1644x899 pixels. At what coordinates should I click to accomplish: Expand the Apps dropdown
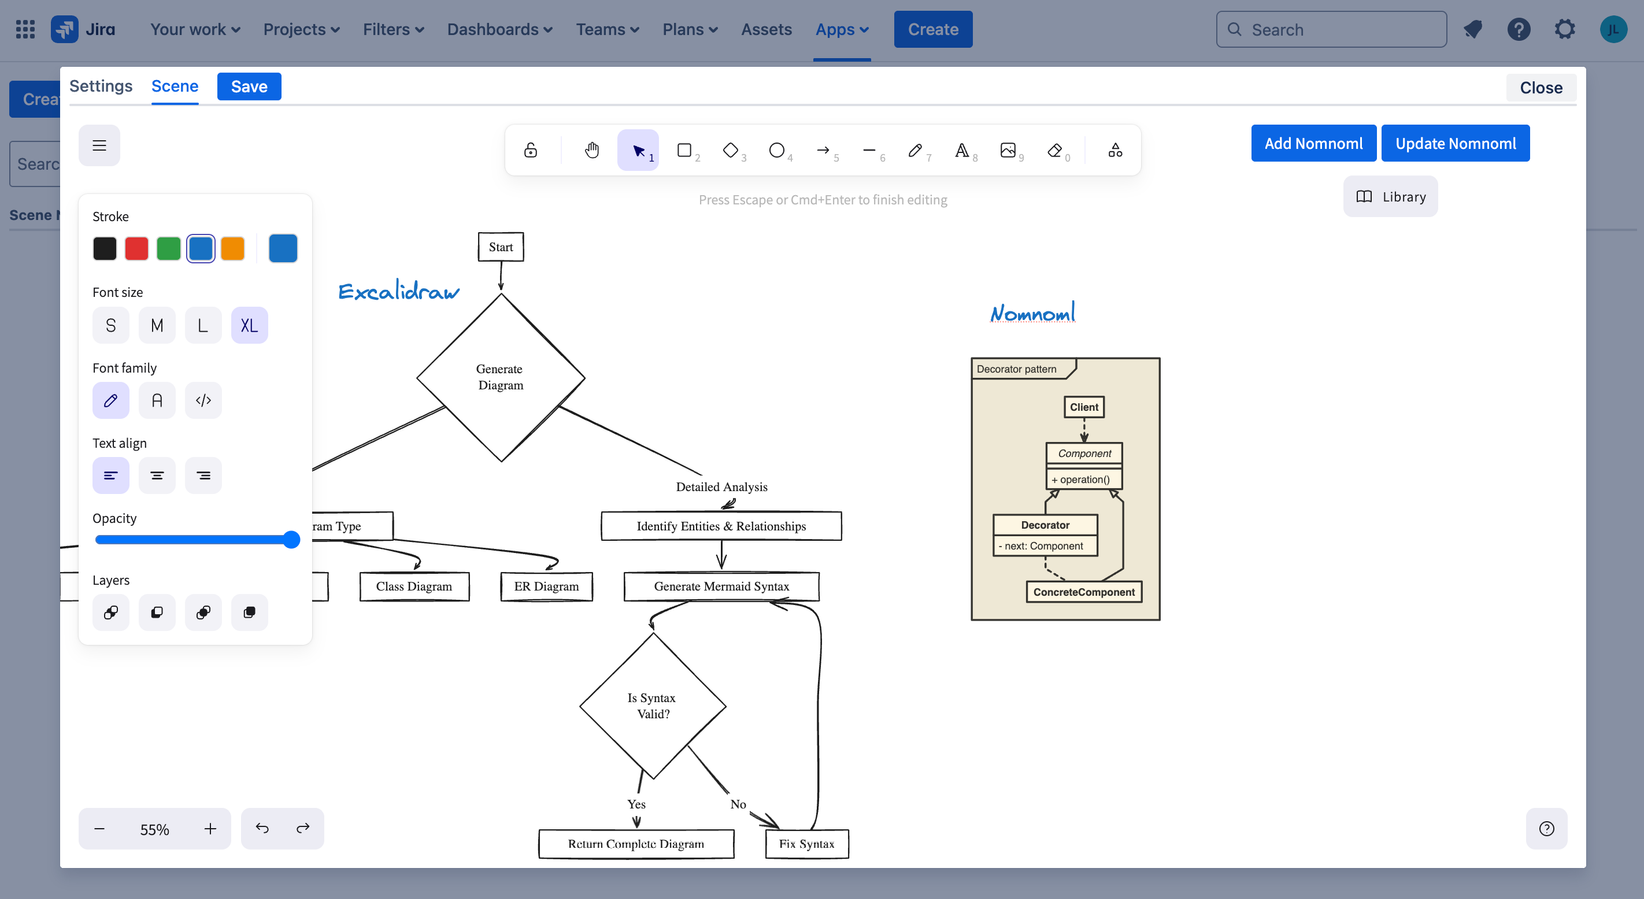pyautogui.click(x=842, y=29)
